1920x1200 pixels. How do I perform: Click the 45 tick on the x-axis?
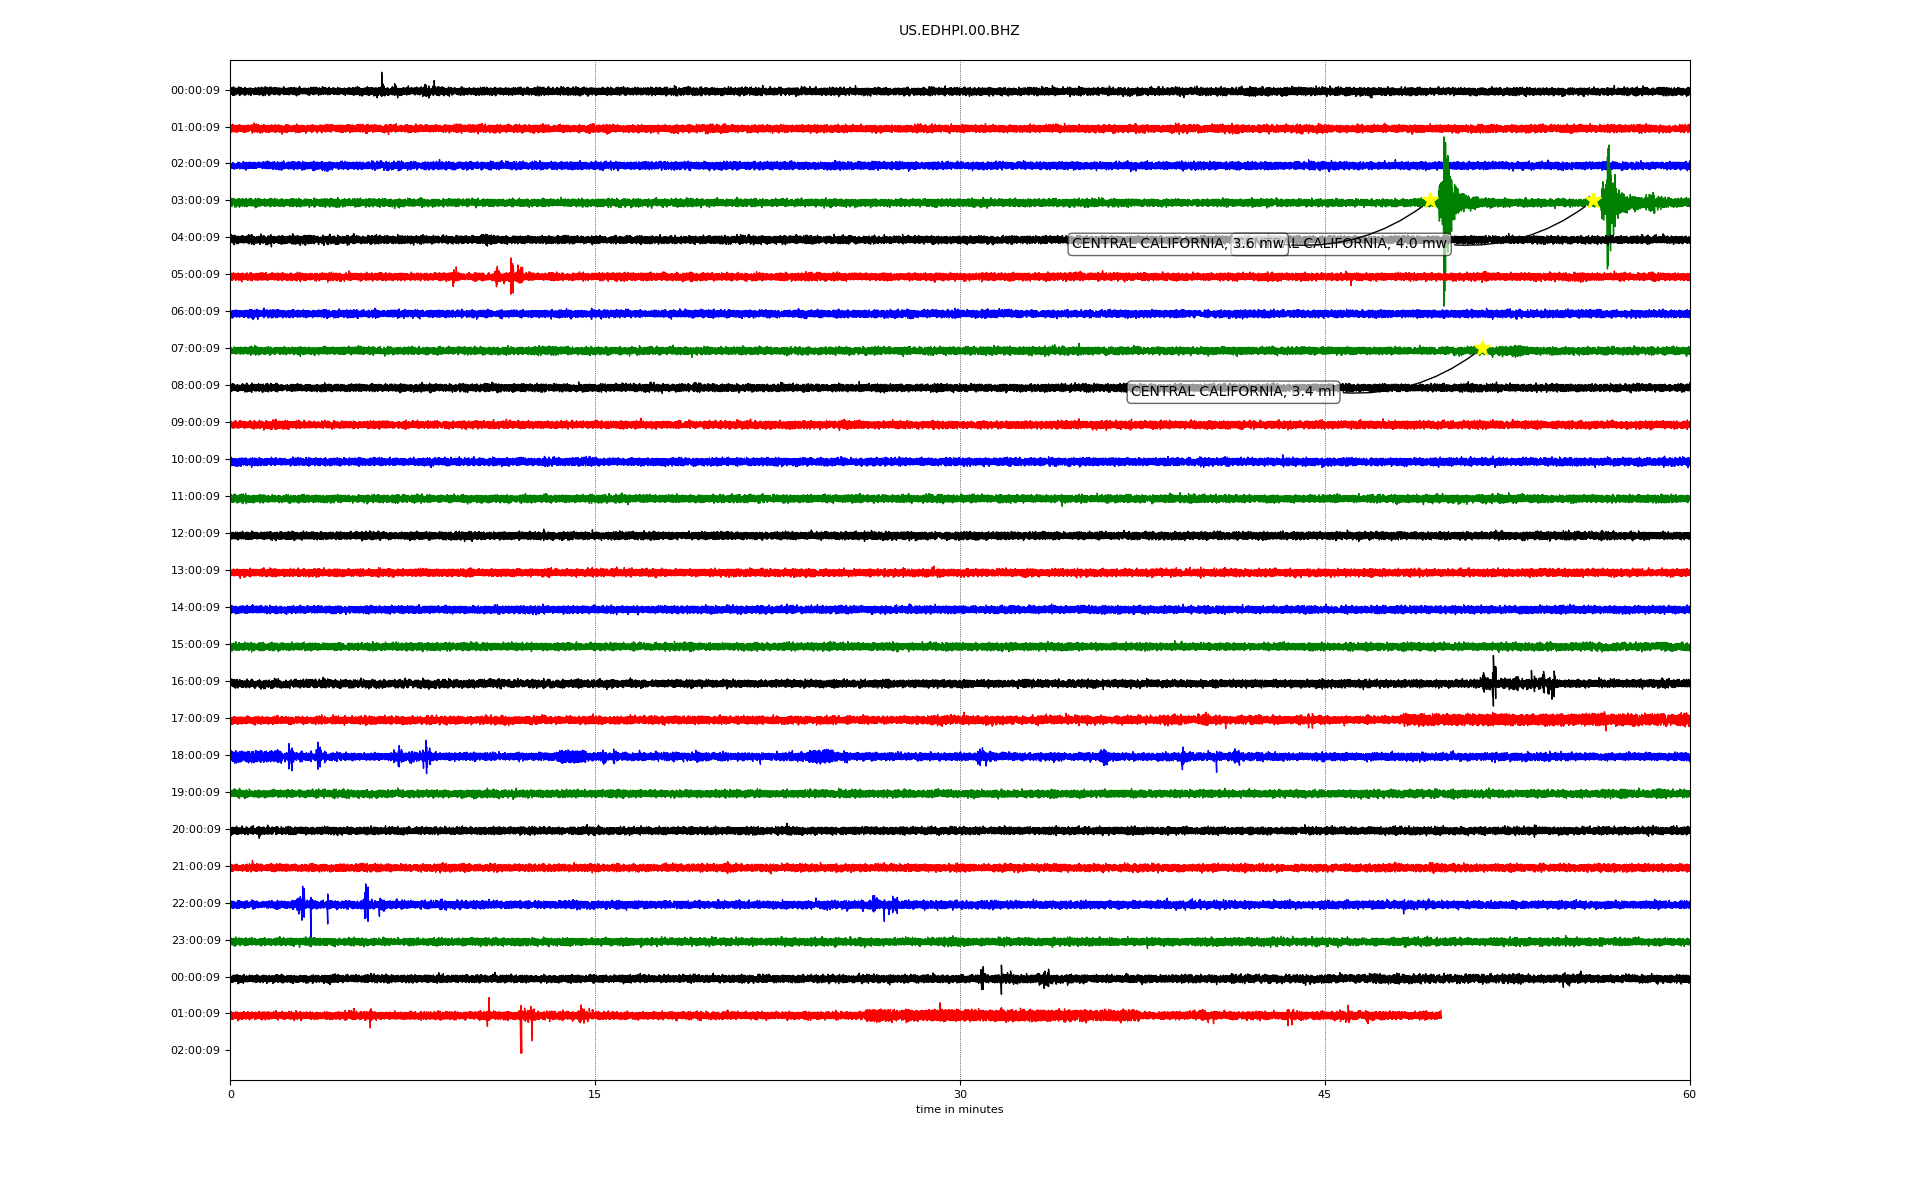pyautogui.click(x=1325, y=1094)
